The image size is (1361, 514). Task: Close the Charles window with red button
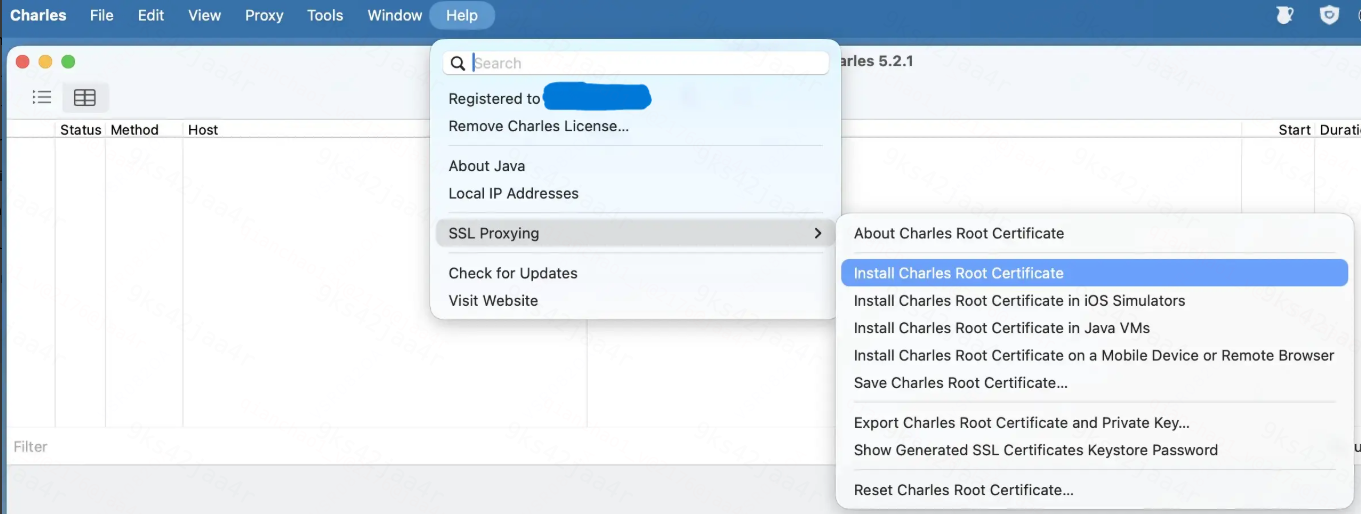pyautogui.click(x=23, y=62)
